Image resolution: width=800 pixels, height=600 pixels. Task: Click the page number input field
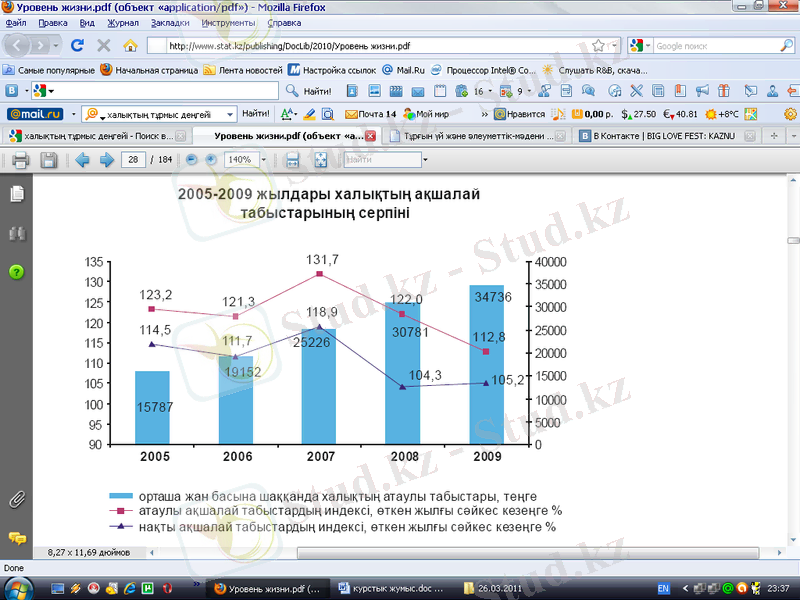pos(132,160)
